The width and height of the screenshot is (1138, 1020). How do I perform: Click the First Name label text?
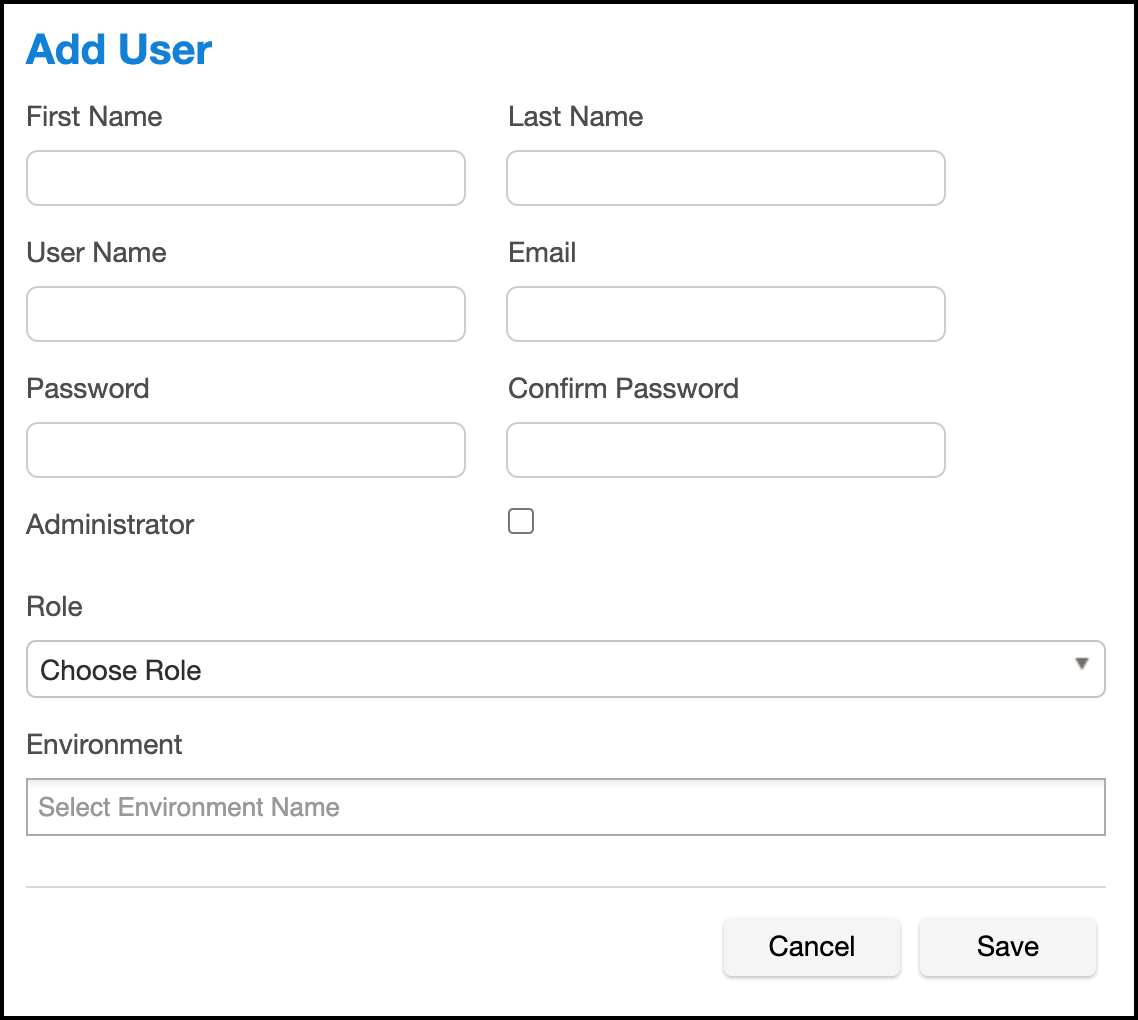[94, 117]
